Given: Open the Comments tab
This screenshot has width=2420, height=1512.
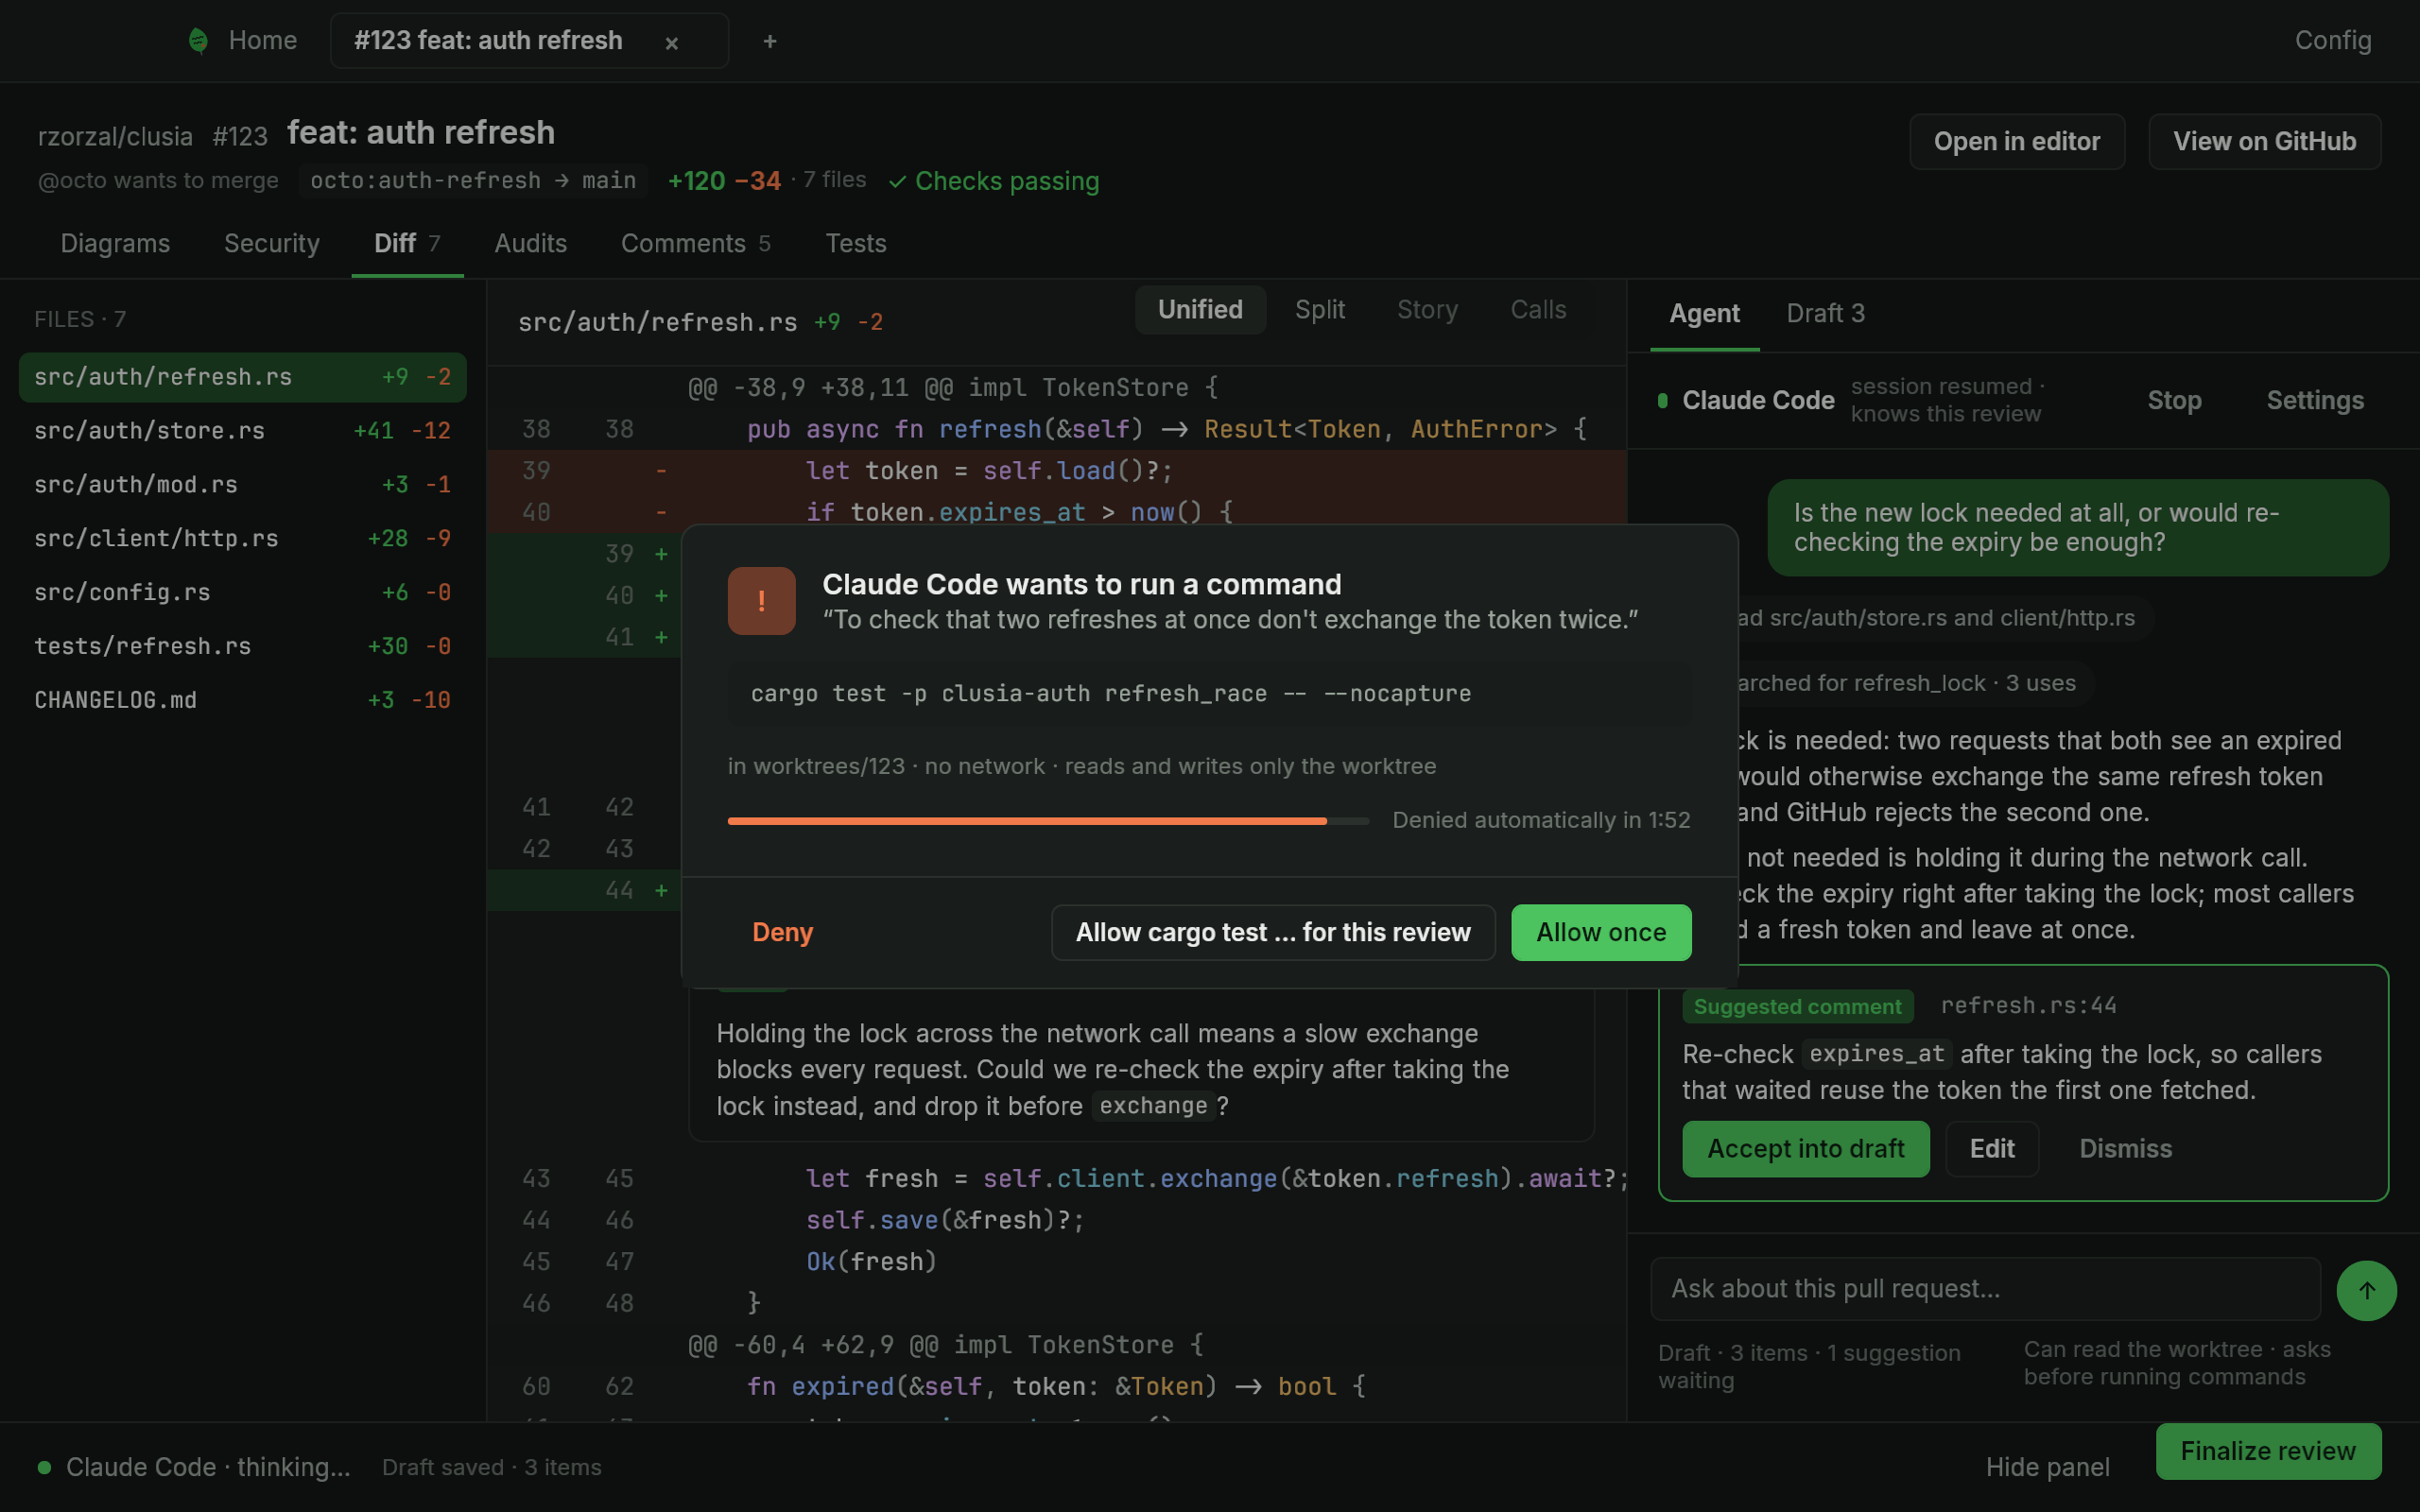Looking at the screenshot, I should point(695,243).
